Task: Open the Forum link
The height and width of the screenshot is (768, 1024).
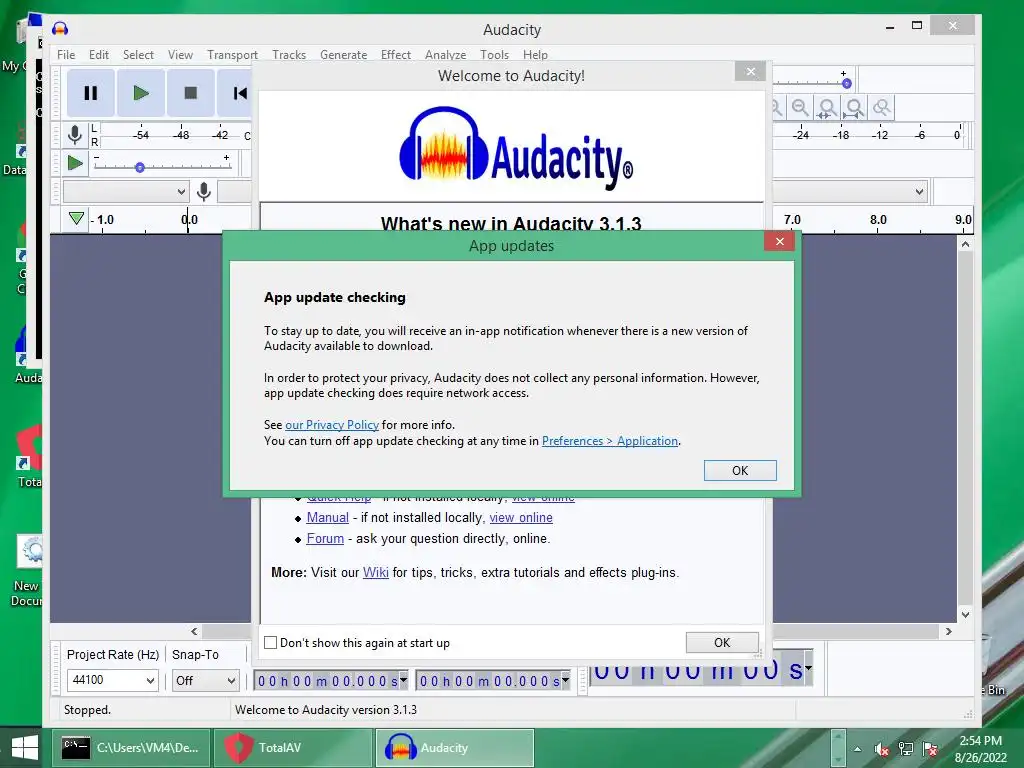Action: (325, 538)
